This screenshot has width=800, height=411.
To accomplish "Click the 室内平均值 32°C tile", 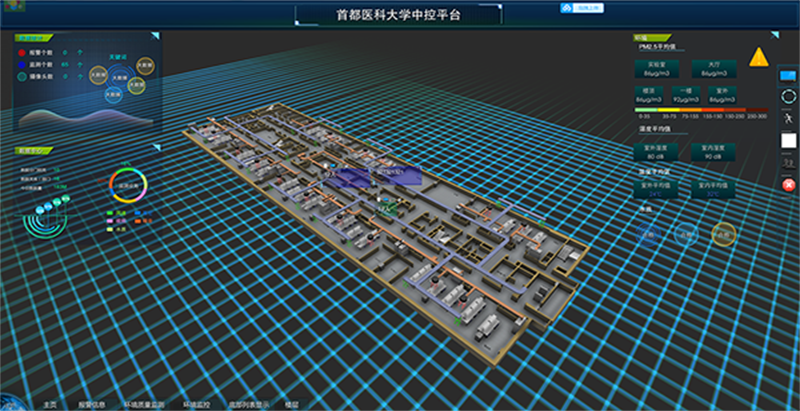I will tap(713, 189).
